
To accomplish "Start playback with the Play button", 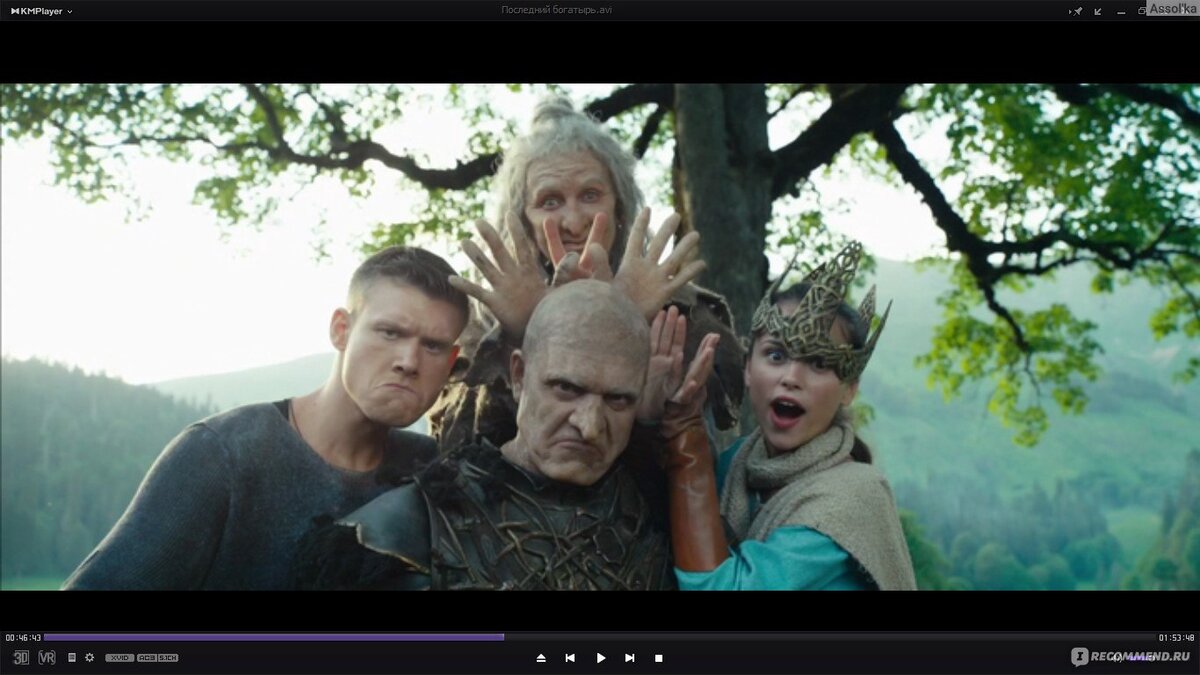I will point(601,658).
